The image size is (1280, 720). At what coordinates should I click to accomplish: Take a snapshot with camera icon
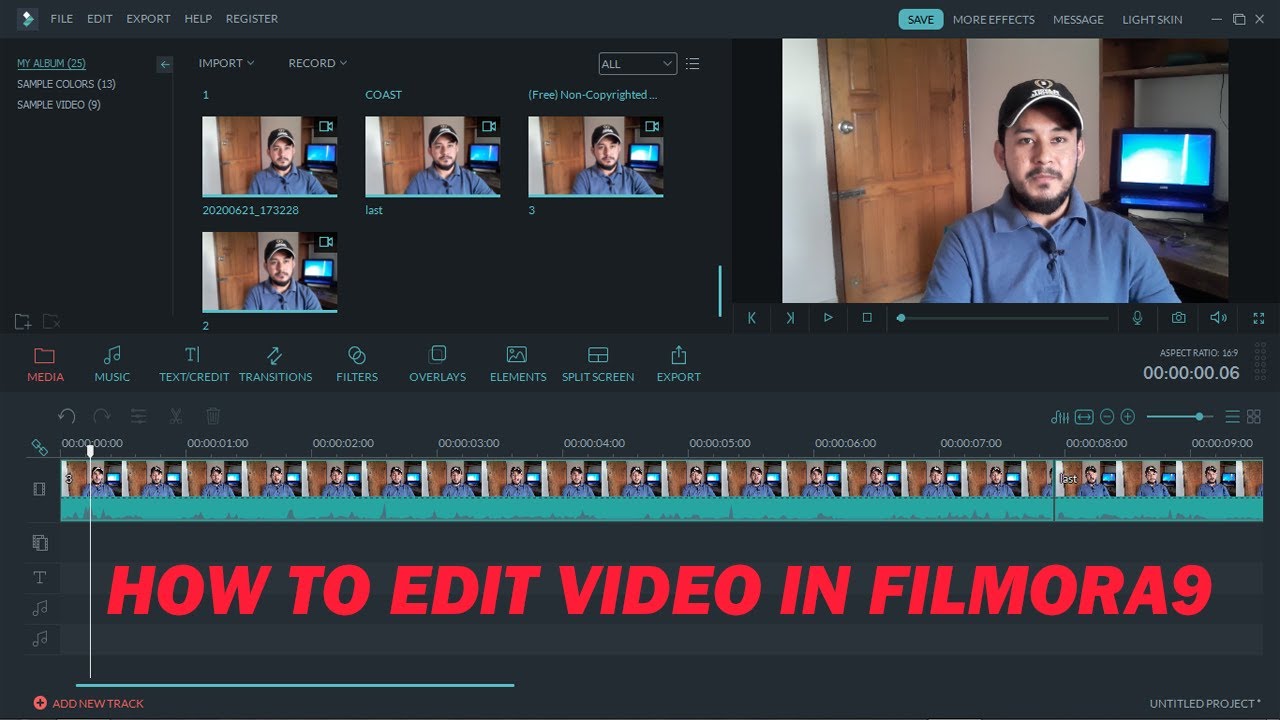tap(1179, 318)
